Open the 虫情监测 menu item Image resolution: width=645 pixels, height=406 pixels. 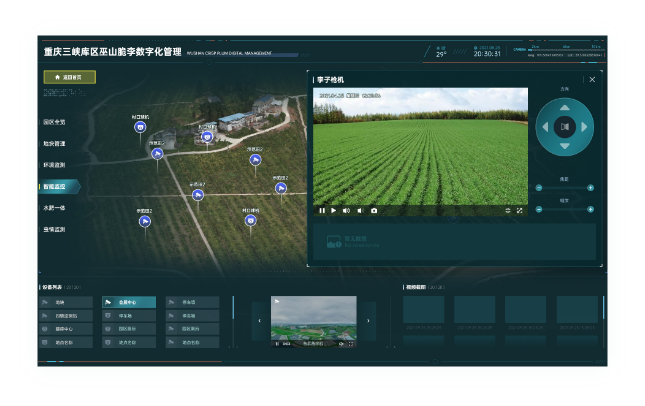[54, 229]
